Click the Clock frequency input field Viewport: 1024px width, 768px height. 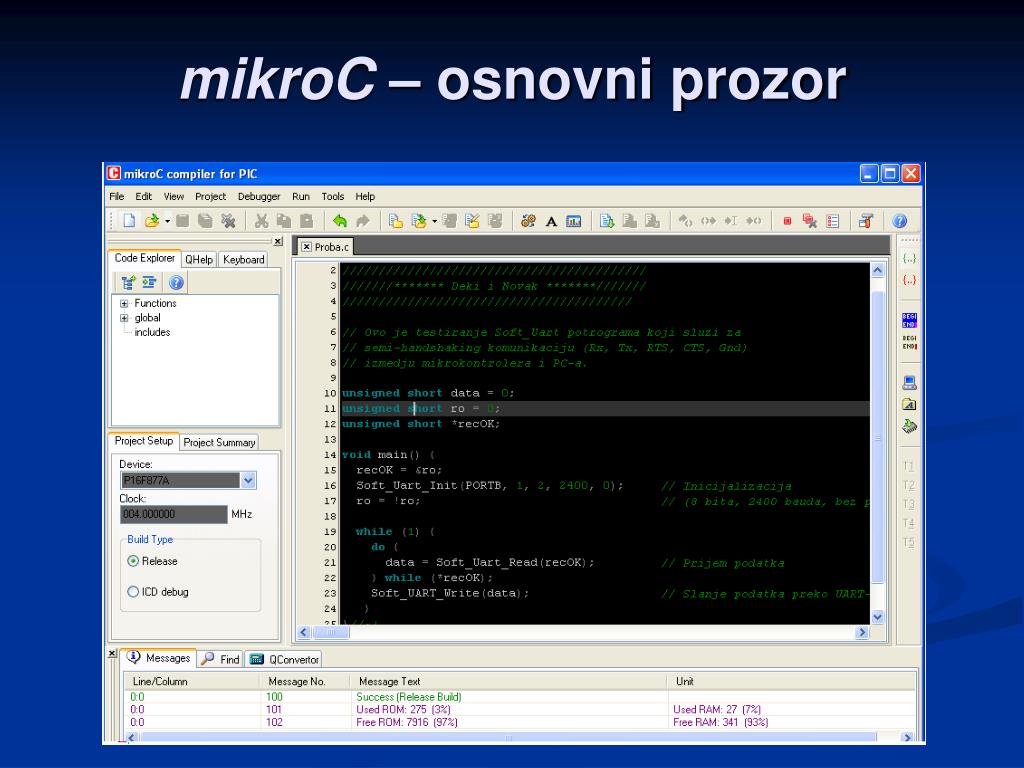[174, 514]
